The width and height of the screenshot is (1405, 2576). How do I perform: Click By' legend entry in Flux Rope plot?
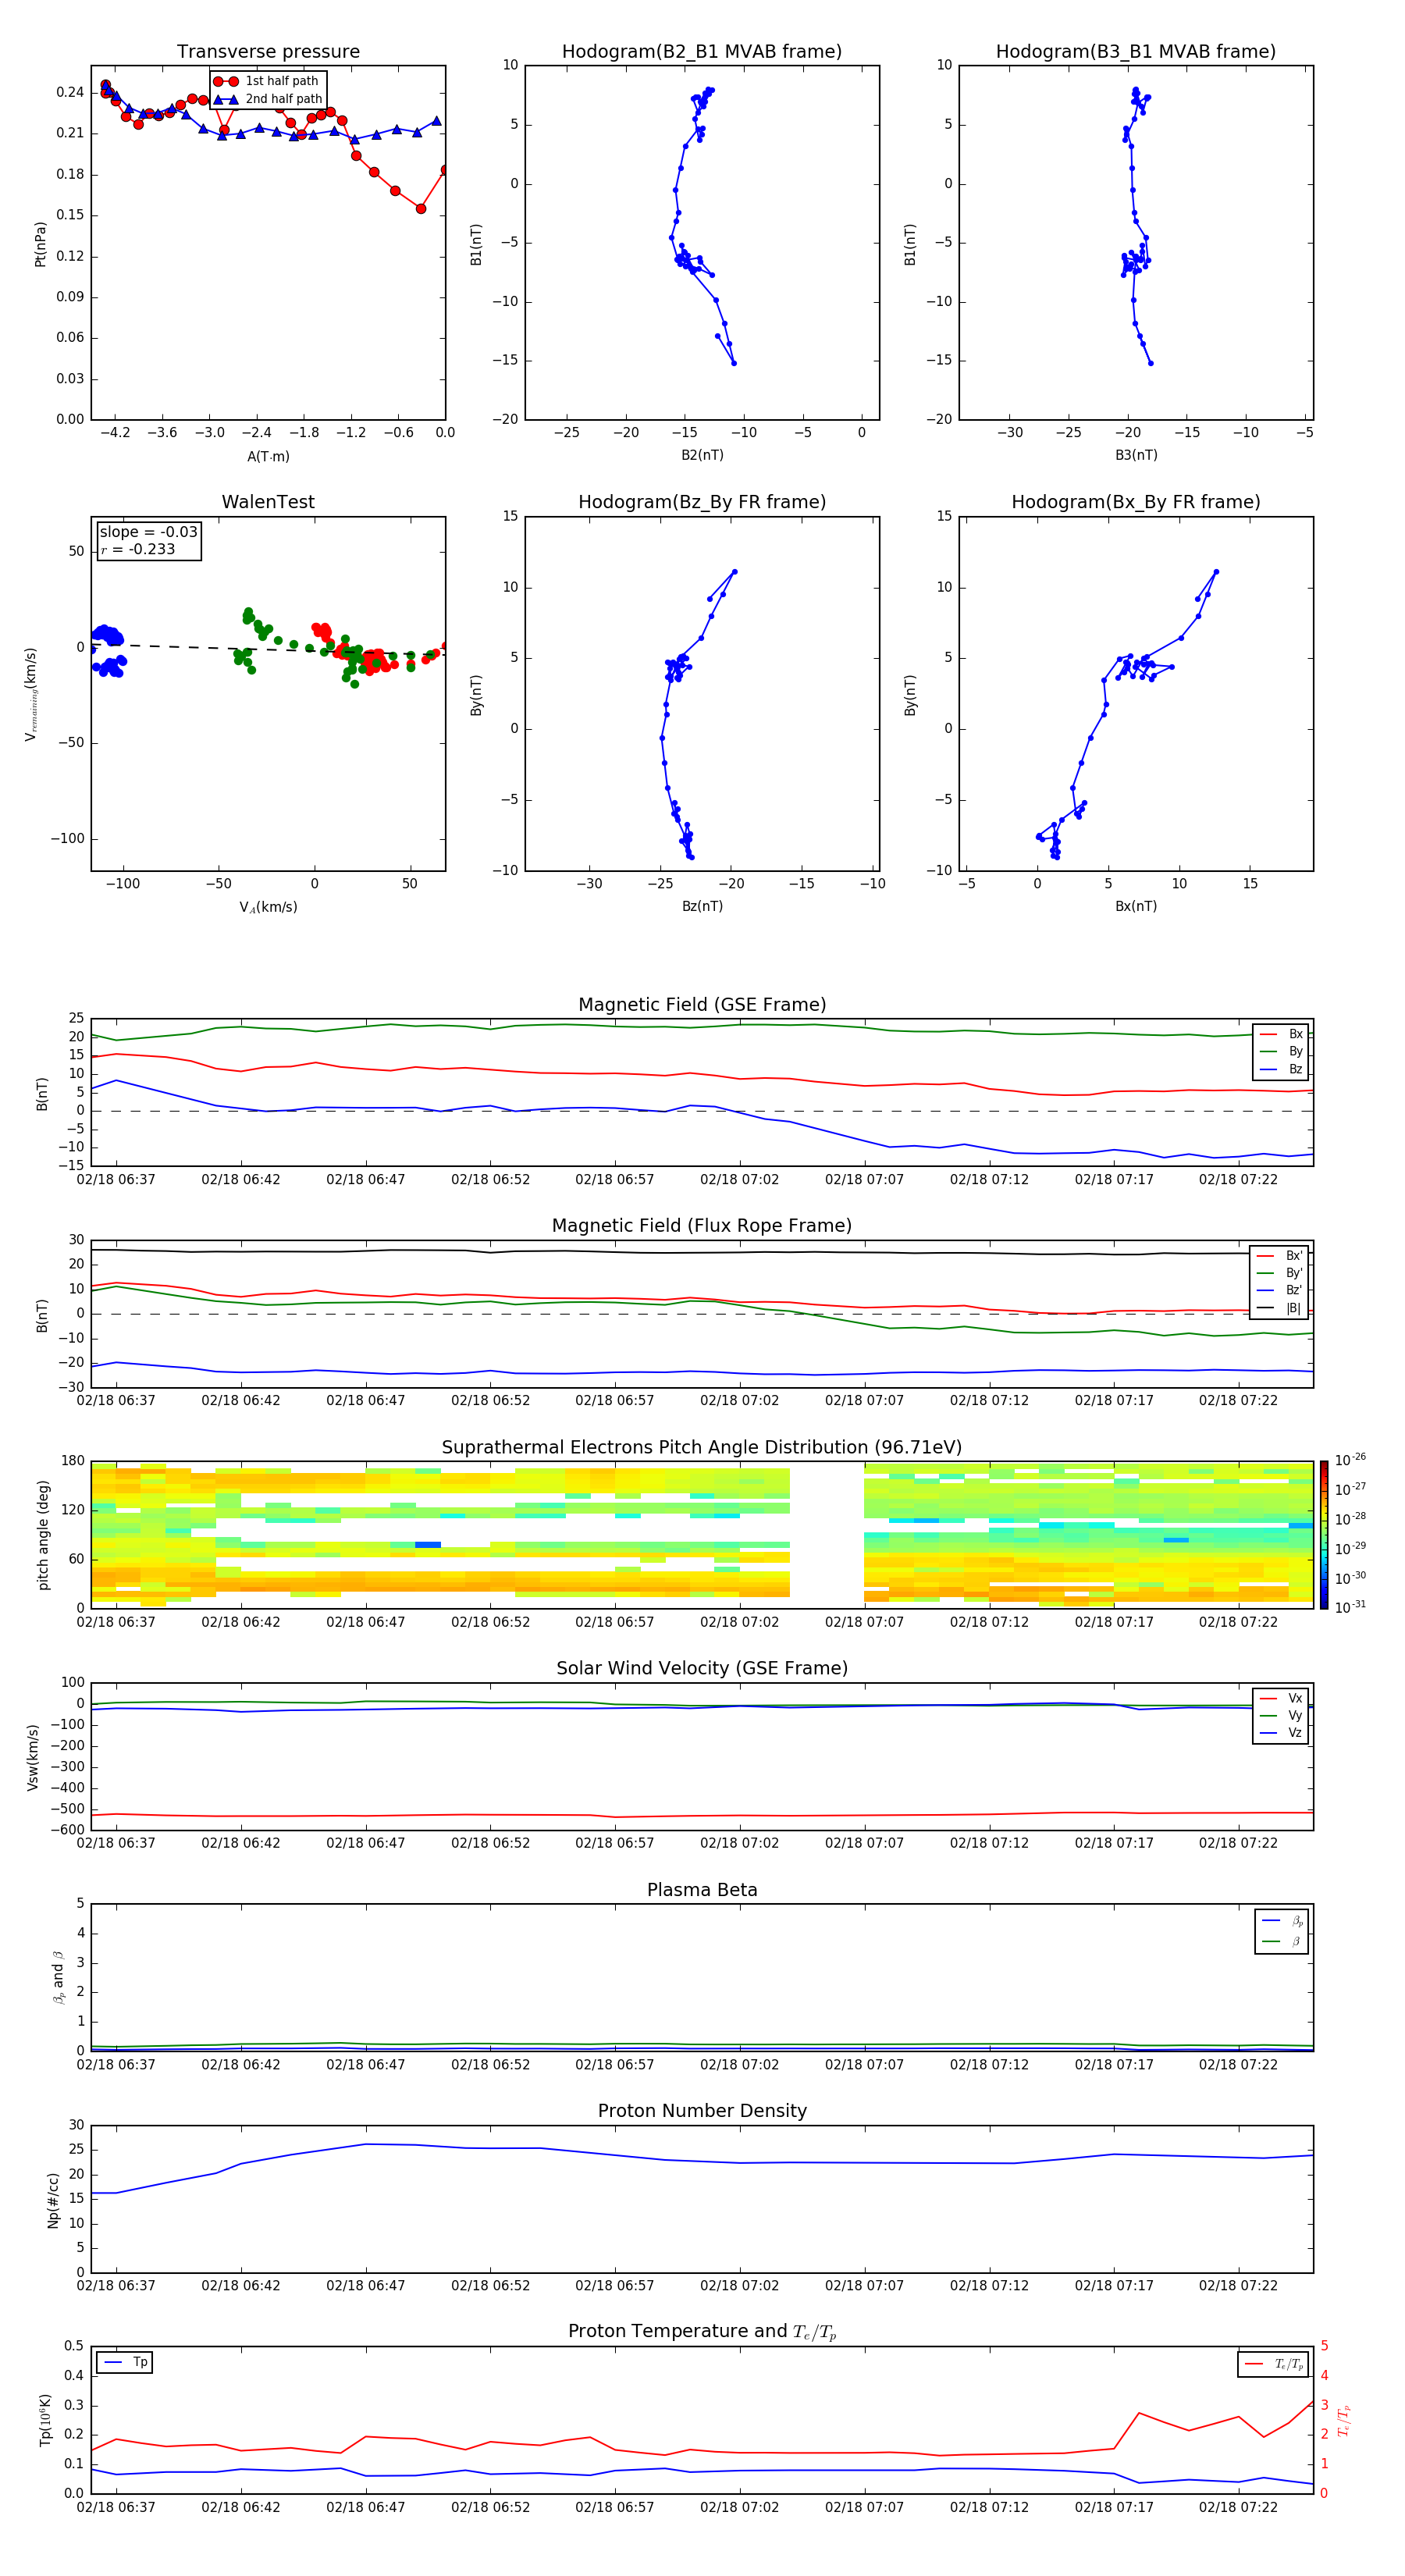coord(1280,1273)
